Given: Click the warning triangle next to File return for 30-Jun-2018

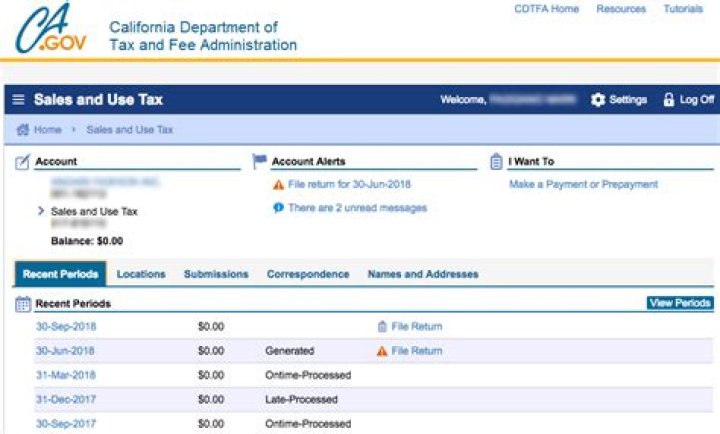Looking at the screenshot, I should click(278, 185).
